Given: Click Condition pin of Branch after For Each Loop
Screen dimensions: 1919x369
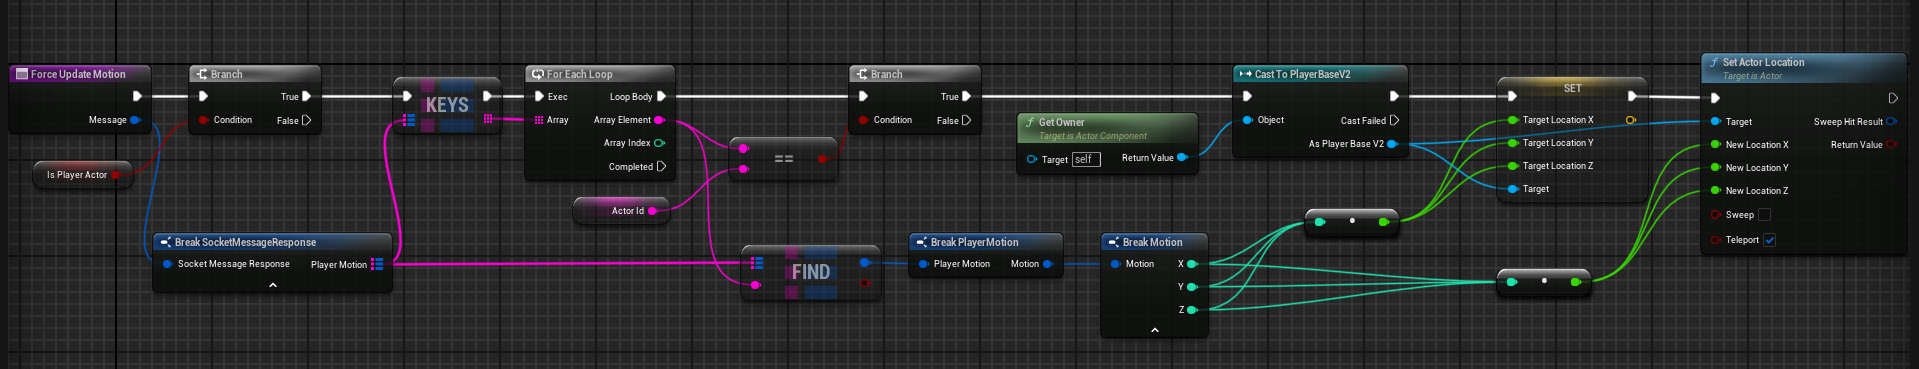Looking at the screenshot, I should pos(863,120).
